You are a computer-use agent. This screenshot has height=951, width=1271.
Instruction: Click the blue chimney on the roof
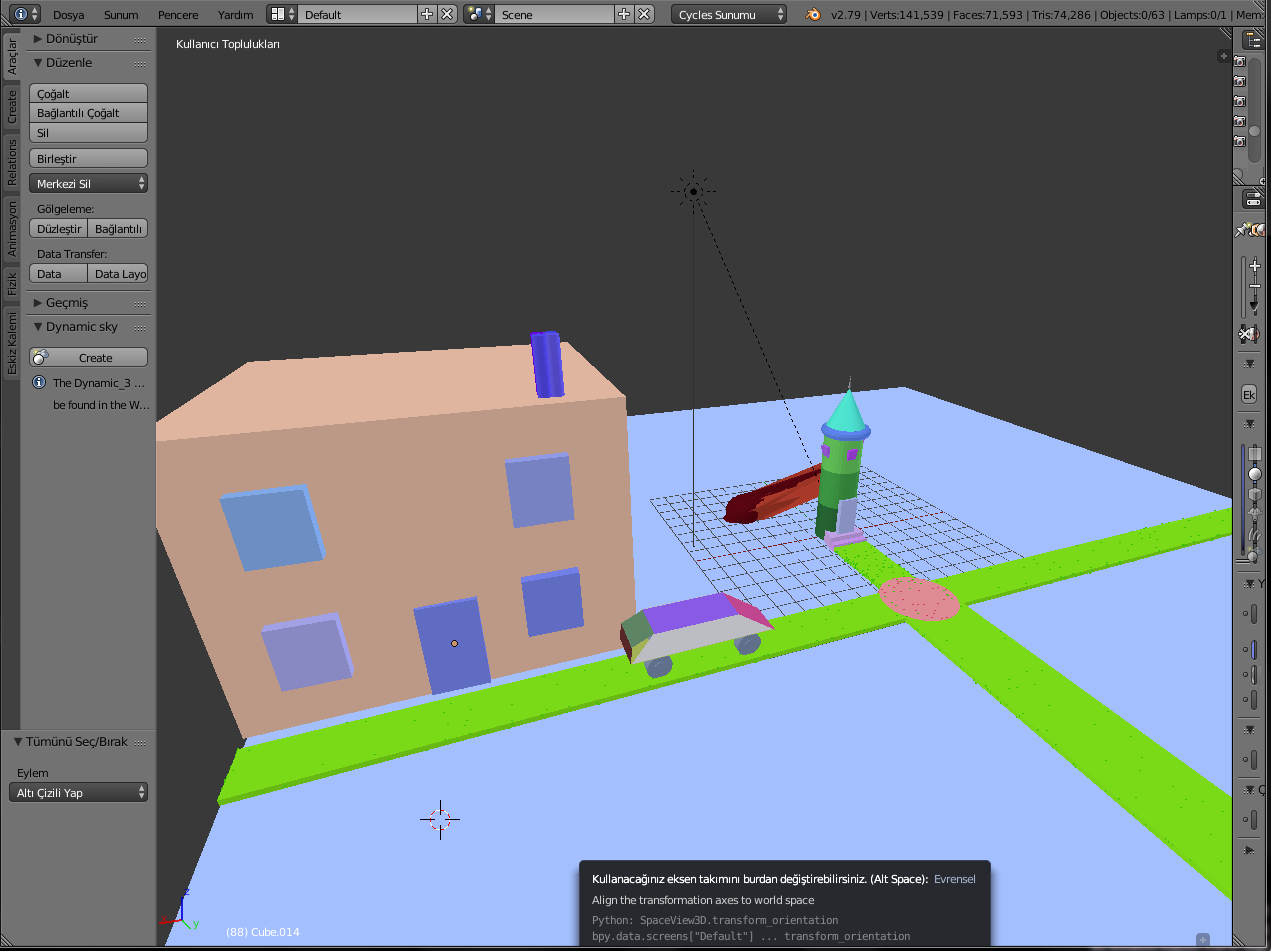point(547,364)
